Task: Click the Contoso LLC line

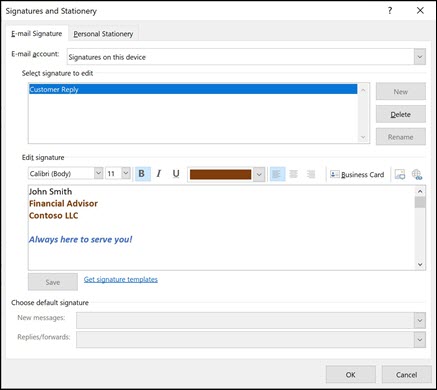Action: (53, 216)
